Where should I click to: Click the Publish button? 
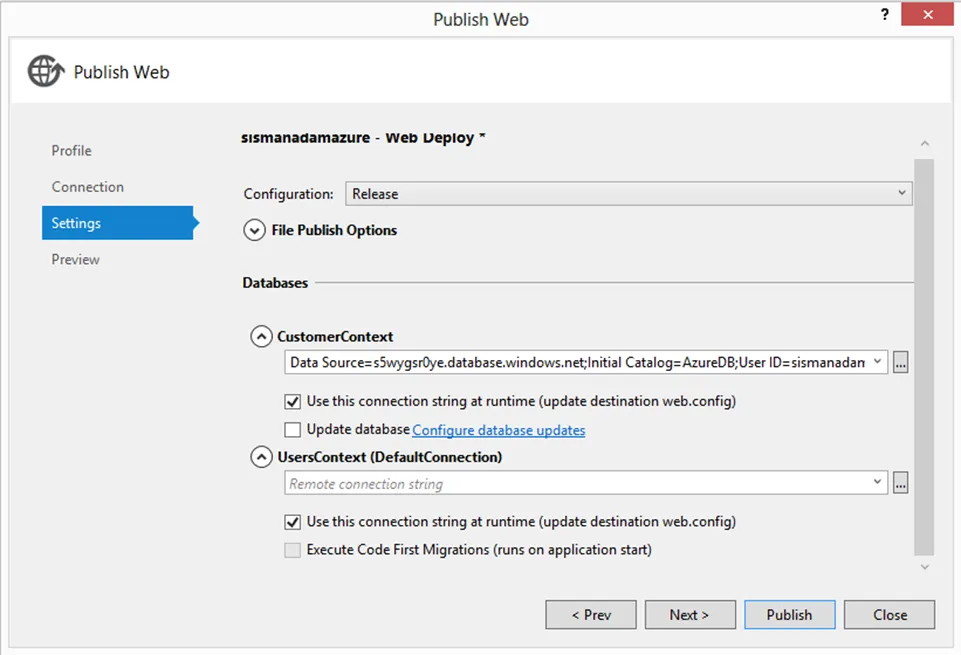(x=789, y=615)
